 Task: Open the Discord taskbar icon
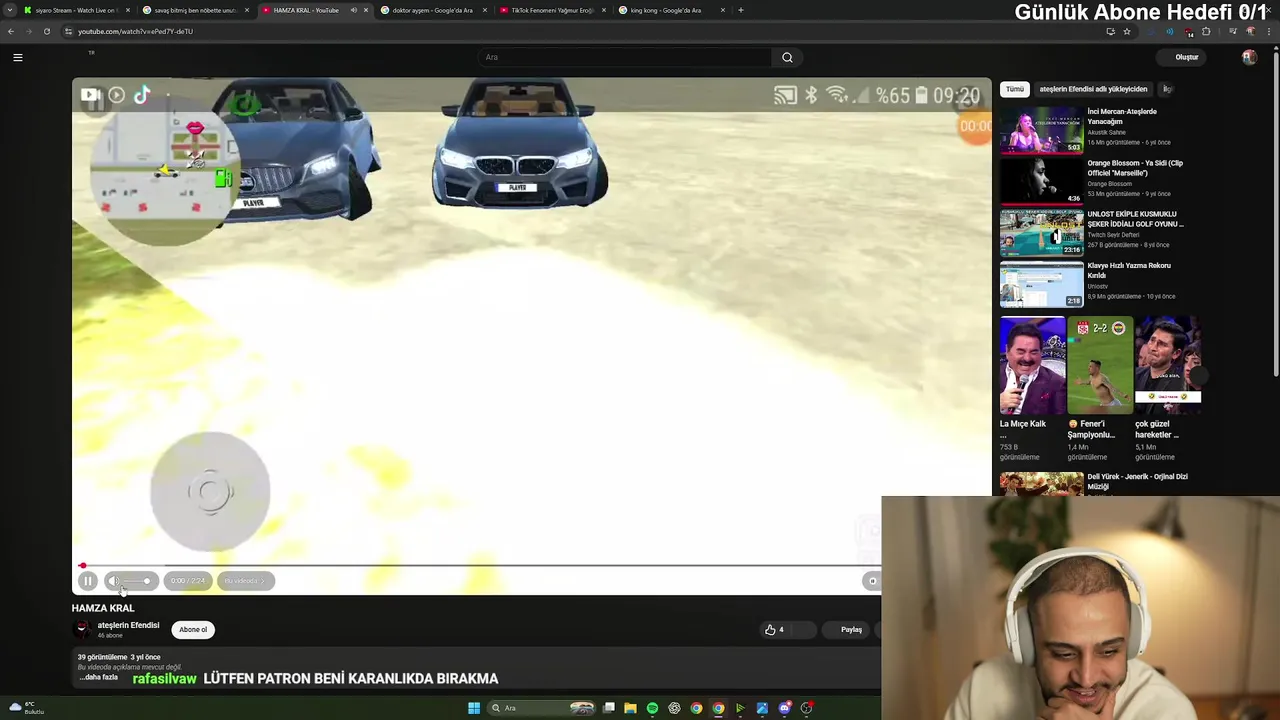coord(784,708)
